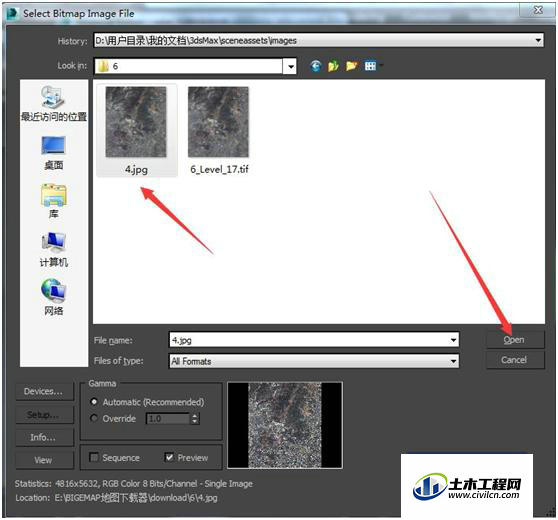Select the 6_Level_17.tif thumbnail
This screenshot has height=520, width=558.
(219, 122)
